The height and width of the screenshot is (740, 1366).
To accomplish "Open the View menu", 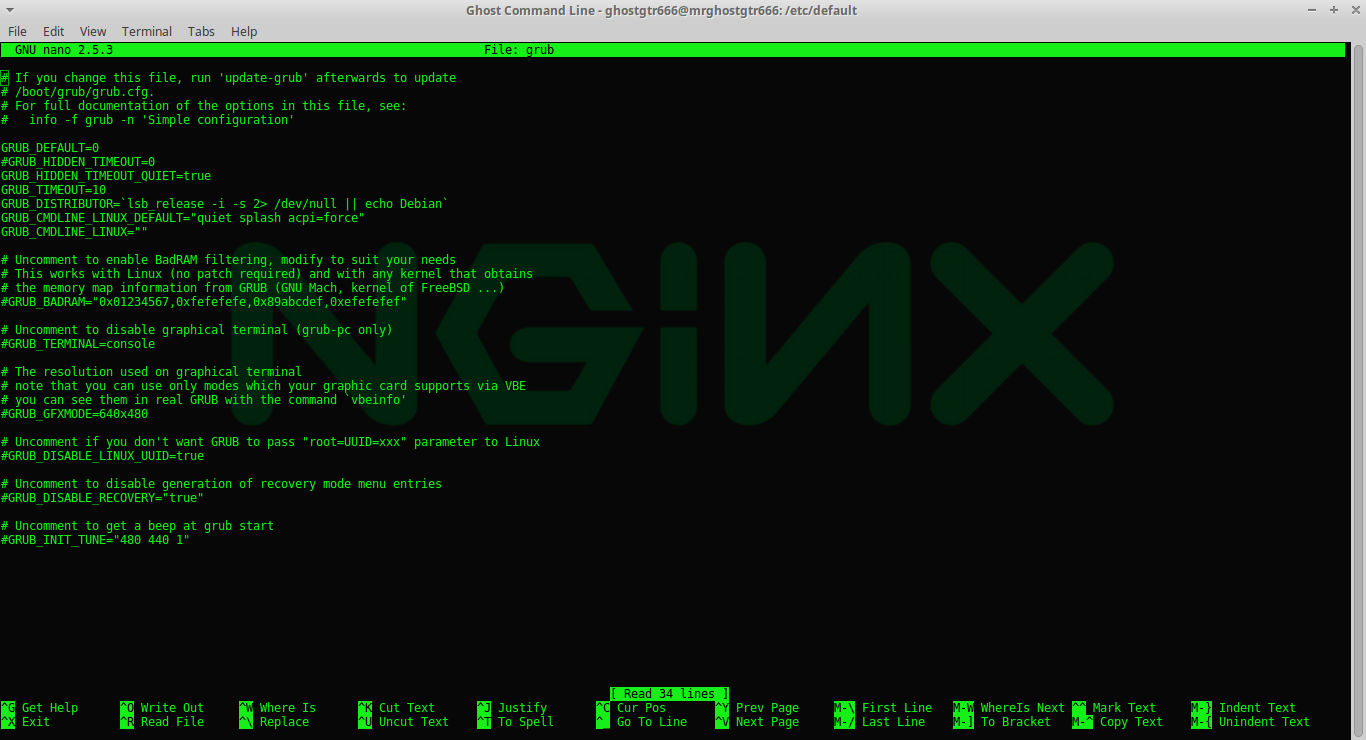I will 93,31.
